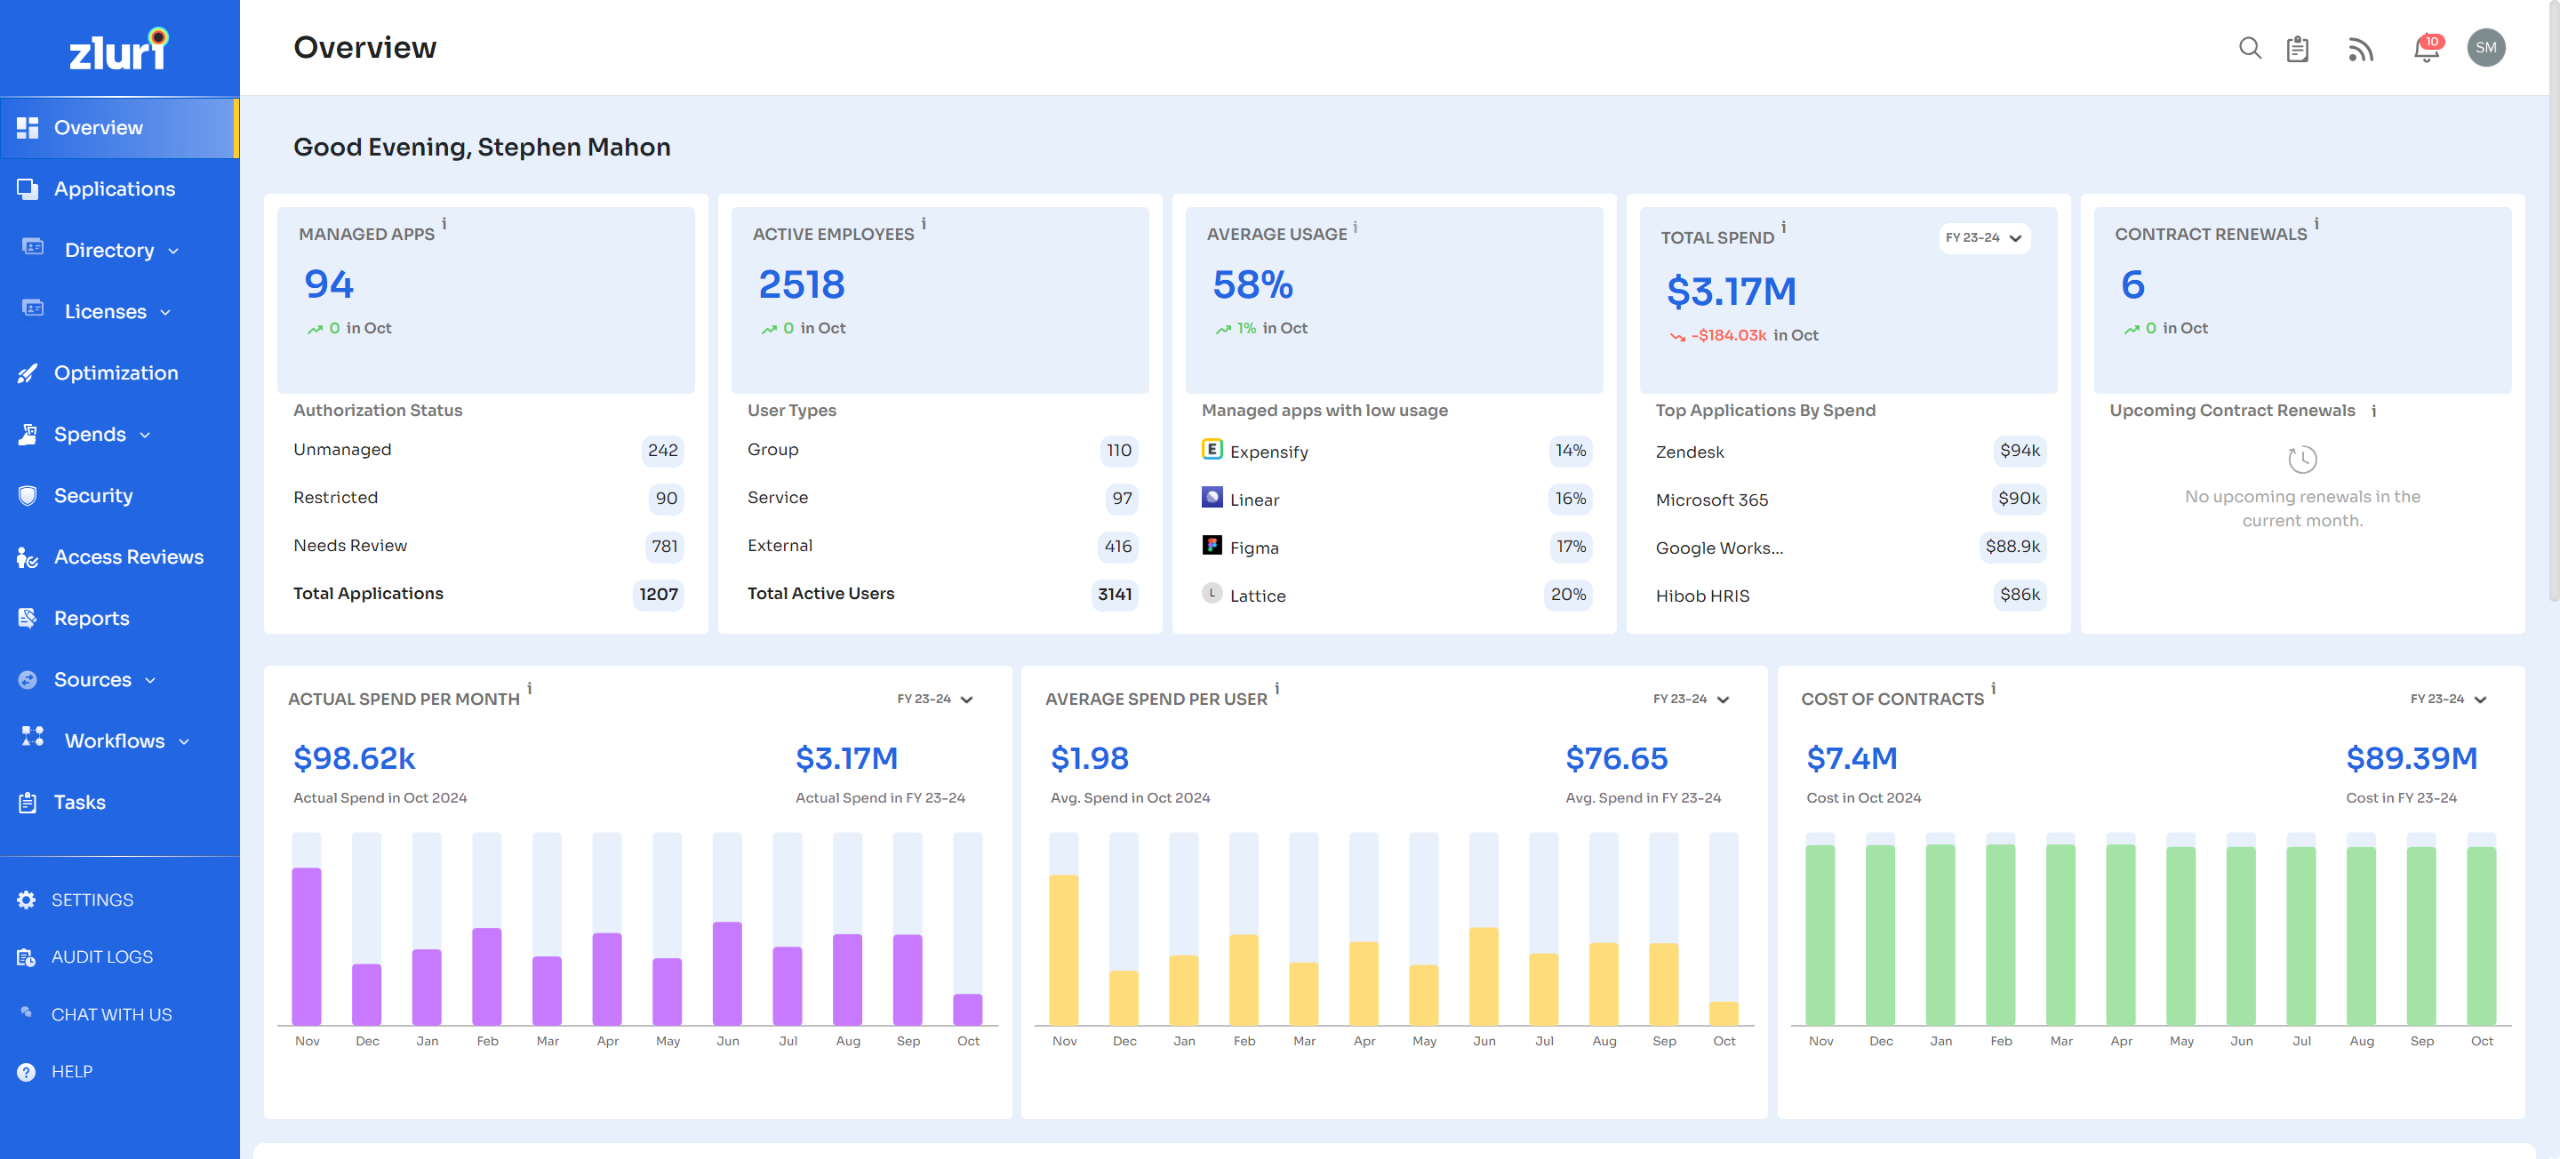Click the page vertical scrollbar

click(2553, 300)
